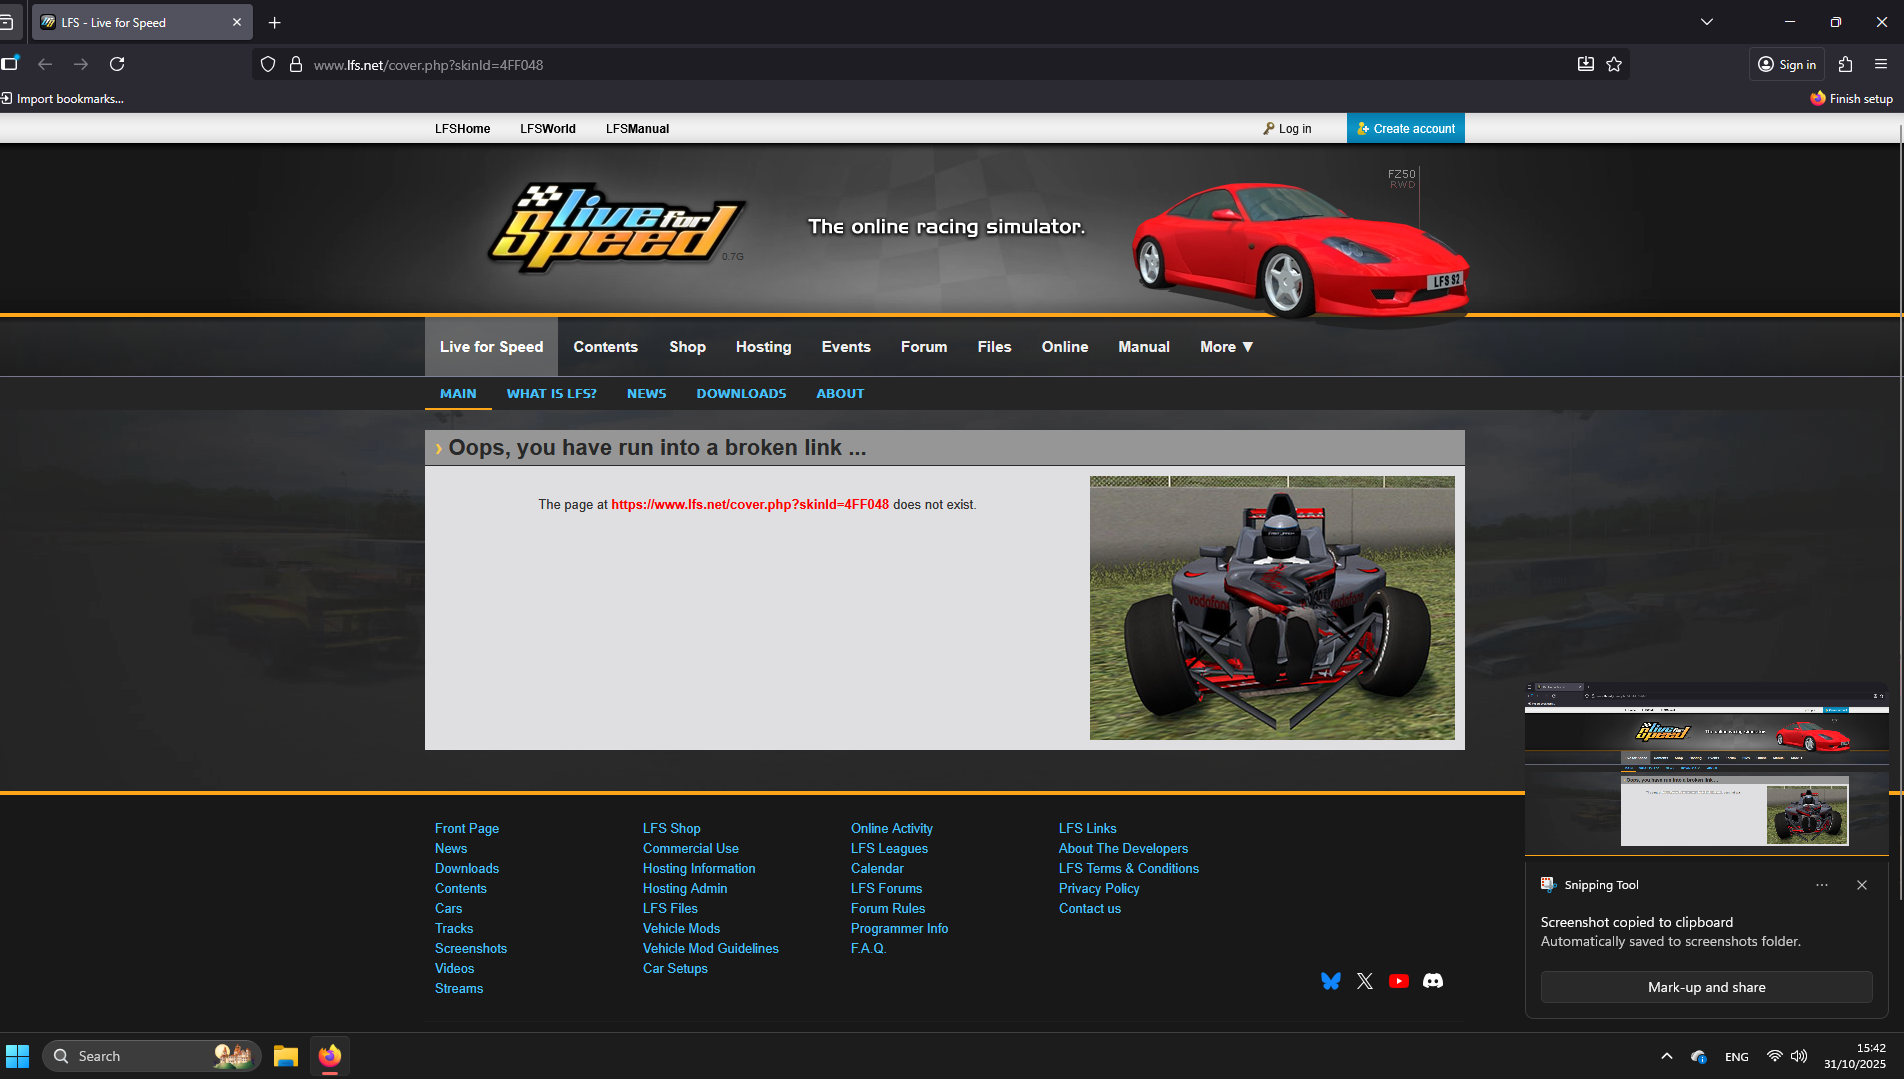This screenshot has width=1904, height=1079.
Task: Open Snipping Tool notification options ellipsis
Action: click(1822, 885)
